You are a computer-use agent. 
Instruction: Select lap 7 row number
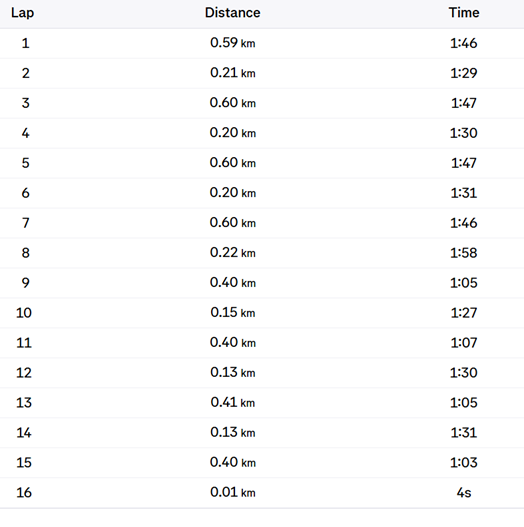tap(26, 223)
